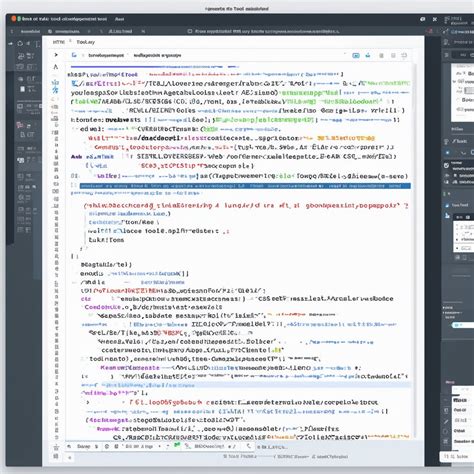Tick the checkbox in the dark address bar
474x474 pixels.
[190, 31]
